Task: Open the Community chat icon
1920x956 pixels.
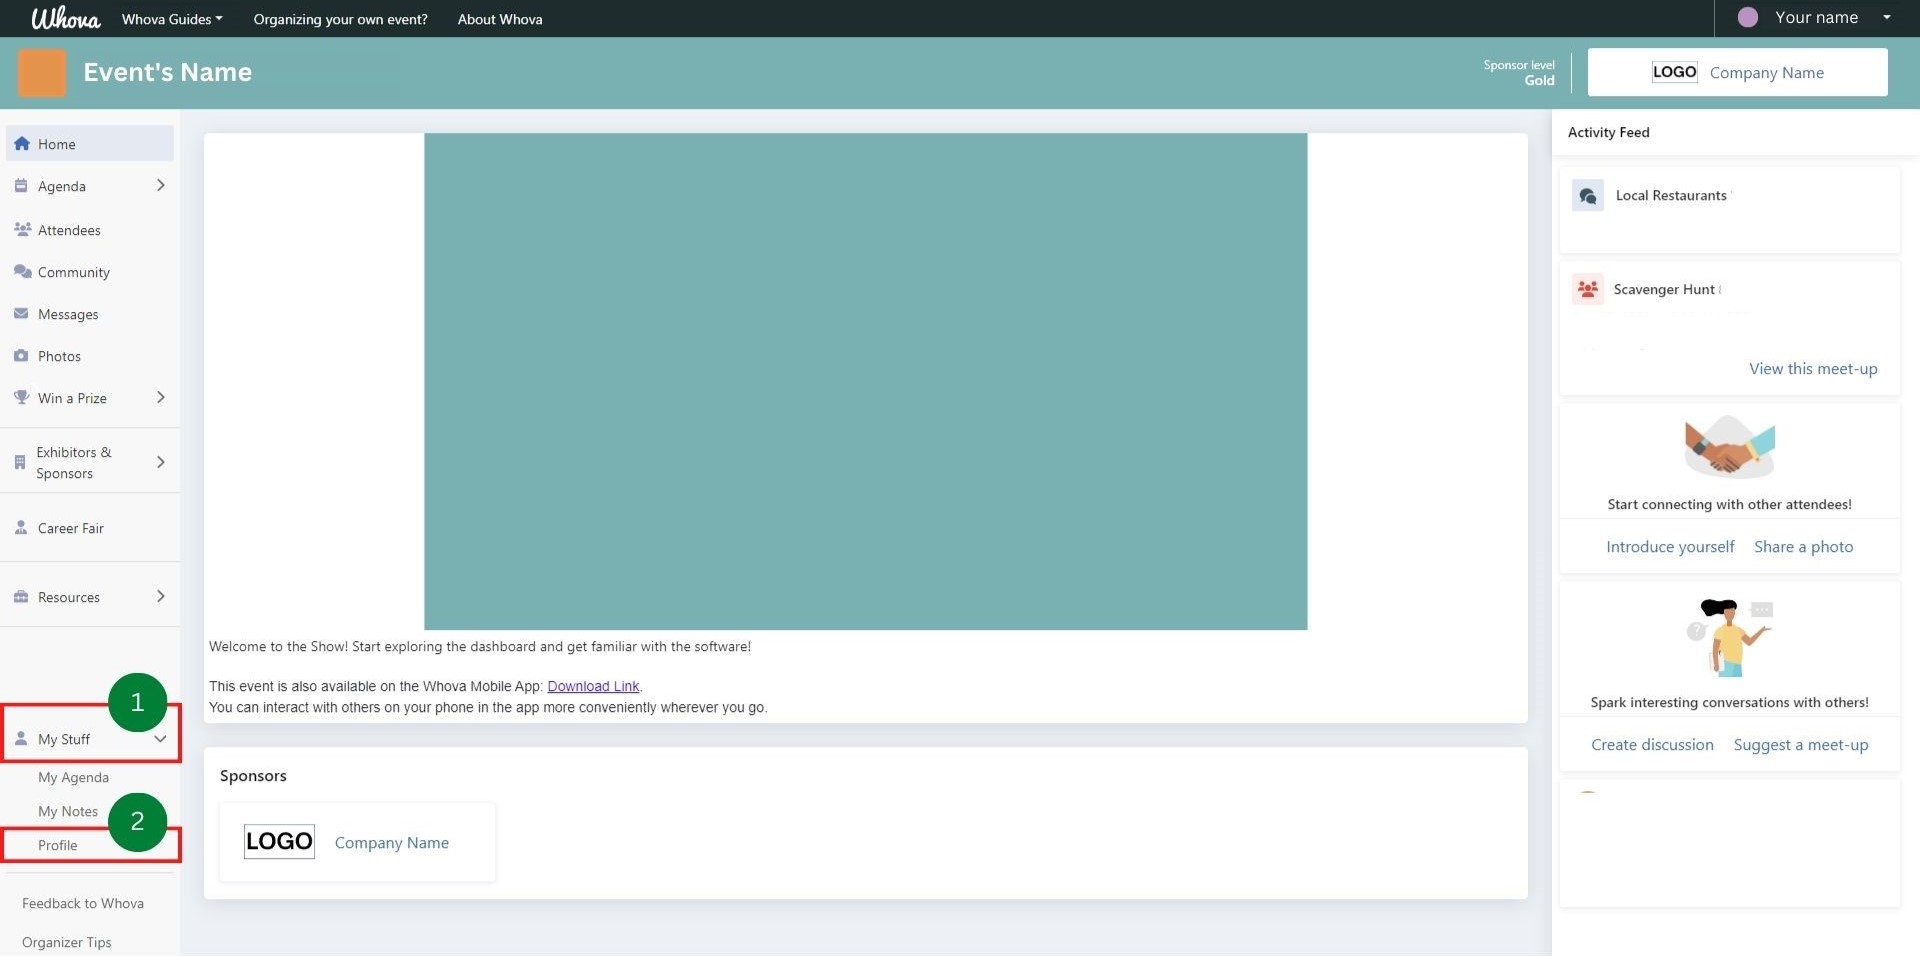Action: [x=22, y=271]
